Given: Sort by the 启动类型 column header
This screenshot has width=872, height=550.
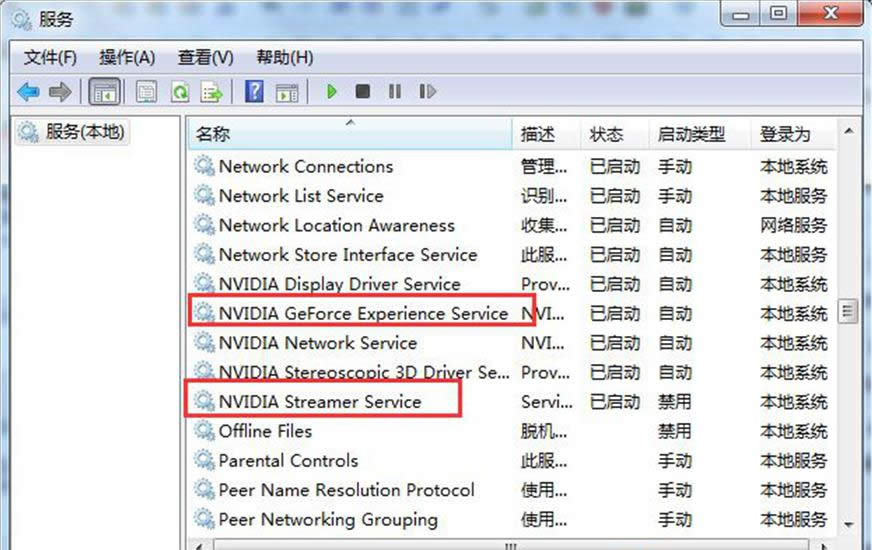Looking at the screenshot, I should coord(690,134).
